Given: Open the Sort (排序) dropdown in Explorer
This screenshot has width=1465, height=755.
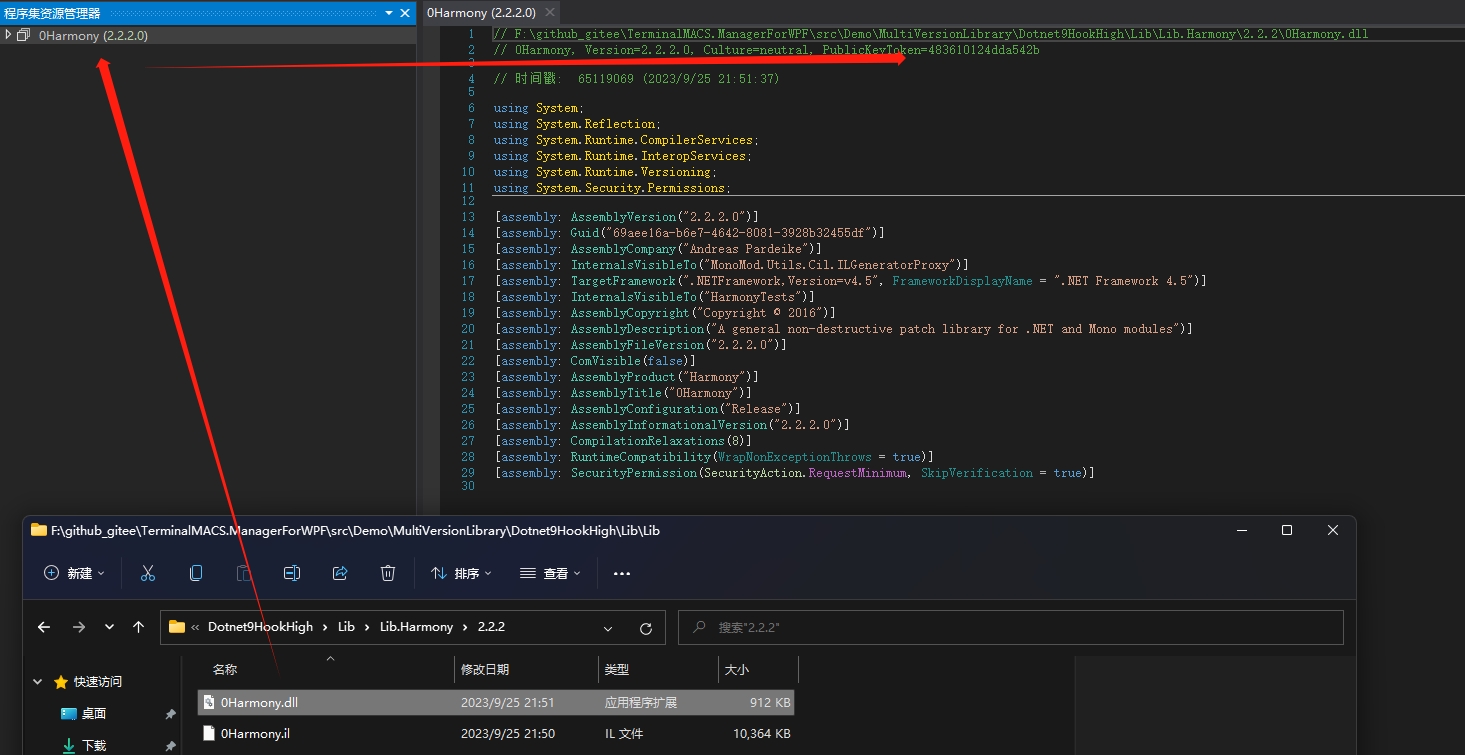Looking at the screenshot, I should click(x=461, y=573).
